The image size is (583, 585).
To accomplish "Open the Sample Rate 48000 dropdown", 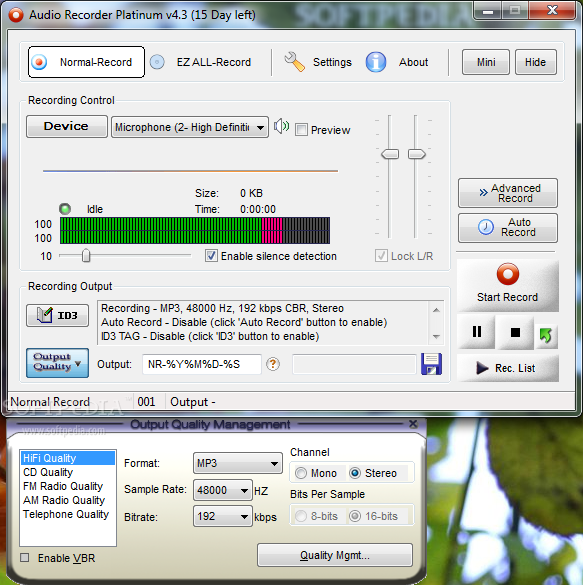I will coord(223,490).
